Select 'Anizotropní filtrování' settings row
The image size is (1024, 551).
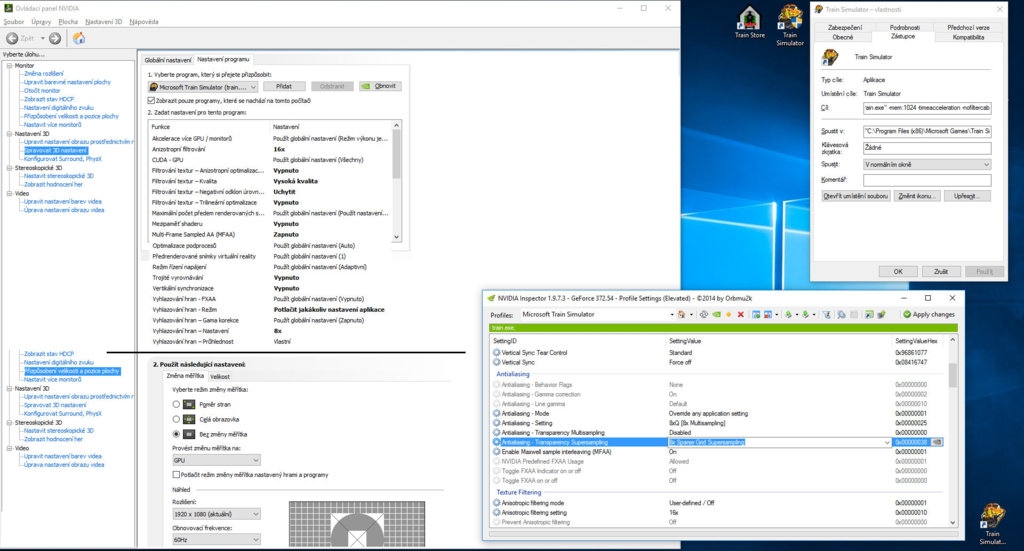coord(270,150)
